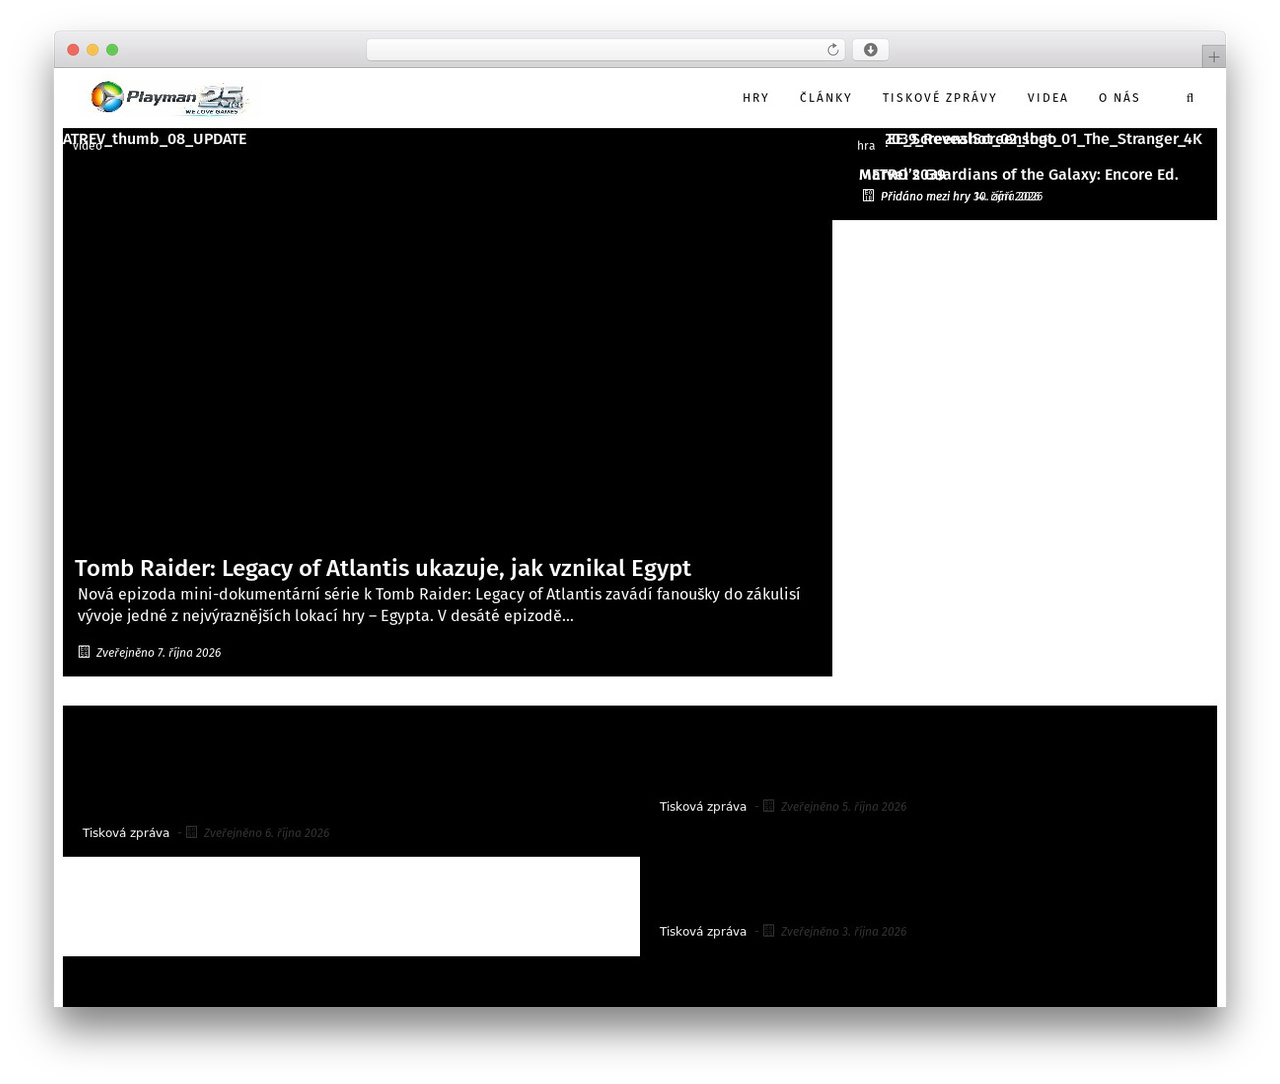Open the TISKOVÉ ZPRÁVY menu item

click(940, 98)
